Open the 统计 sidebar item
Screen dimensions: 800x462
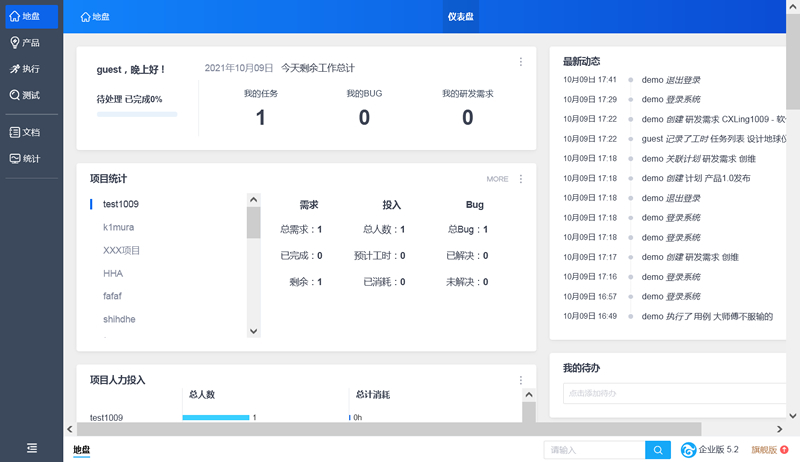click(x=31, y=159)
